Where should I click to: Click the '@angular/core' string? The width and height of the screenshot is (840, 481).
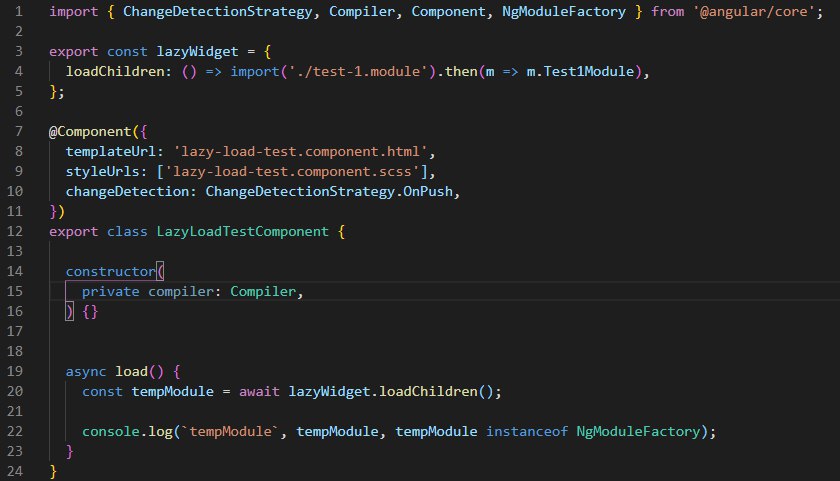click(x=754, y=11)
